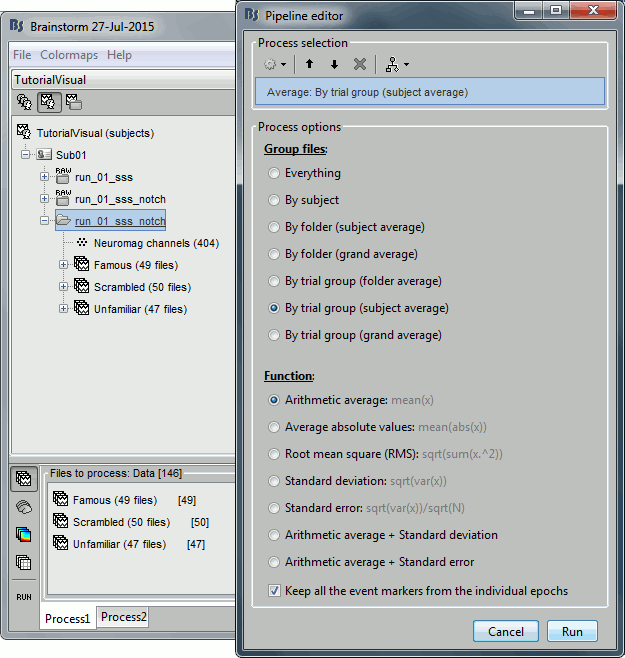Click the move process down arrow
This screenshot has height=658, width=625.
[334, 64]
